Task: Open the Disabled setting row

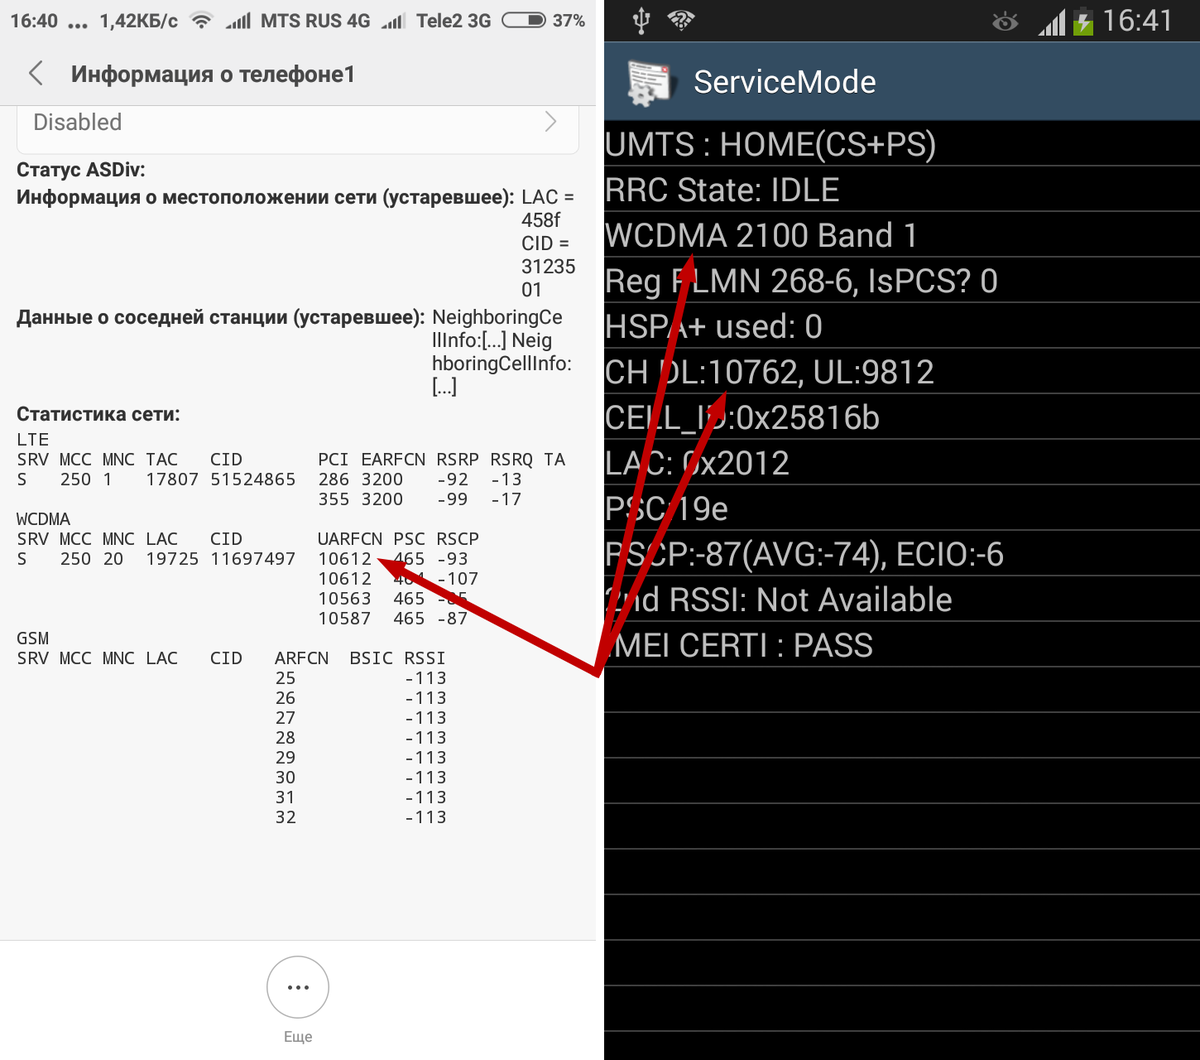Action: 297,122
